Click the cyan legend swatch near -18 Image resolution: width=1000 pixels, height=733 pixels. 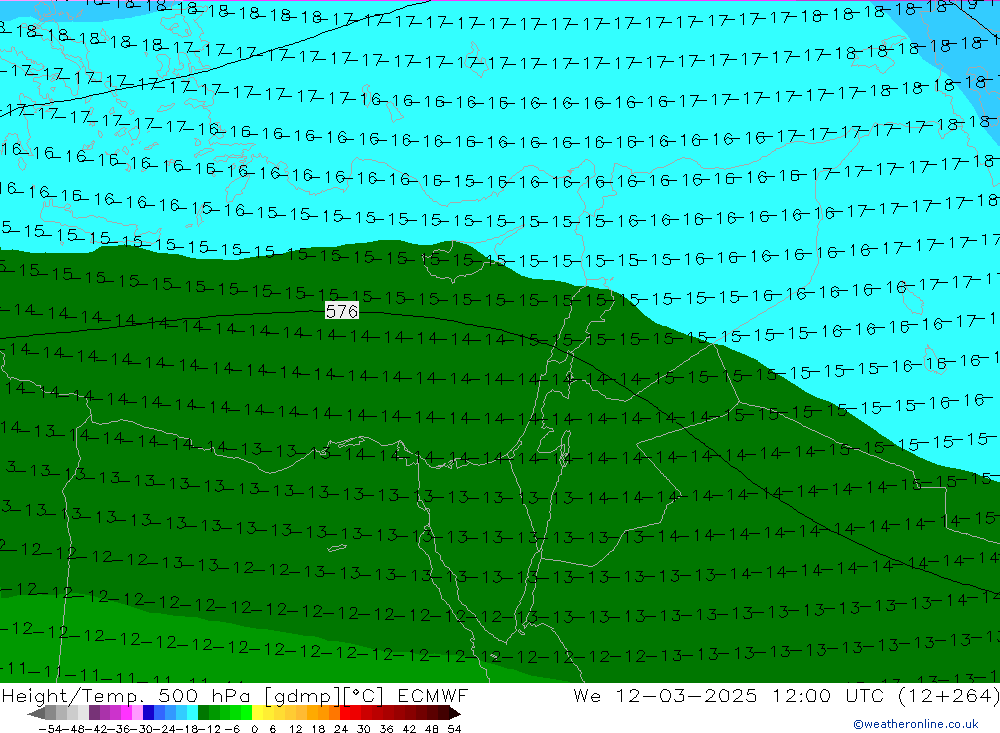(x=192, y=713)
